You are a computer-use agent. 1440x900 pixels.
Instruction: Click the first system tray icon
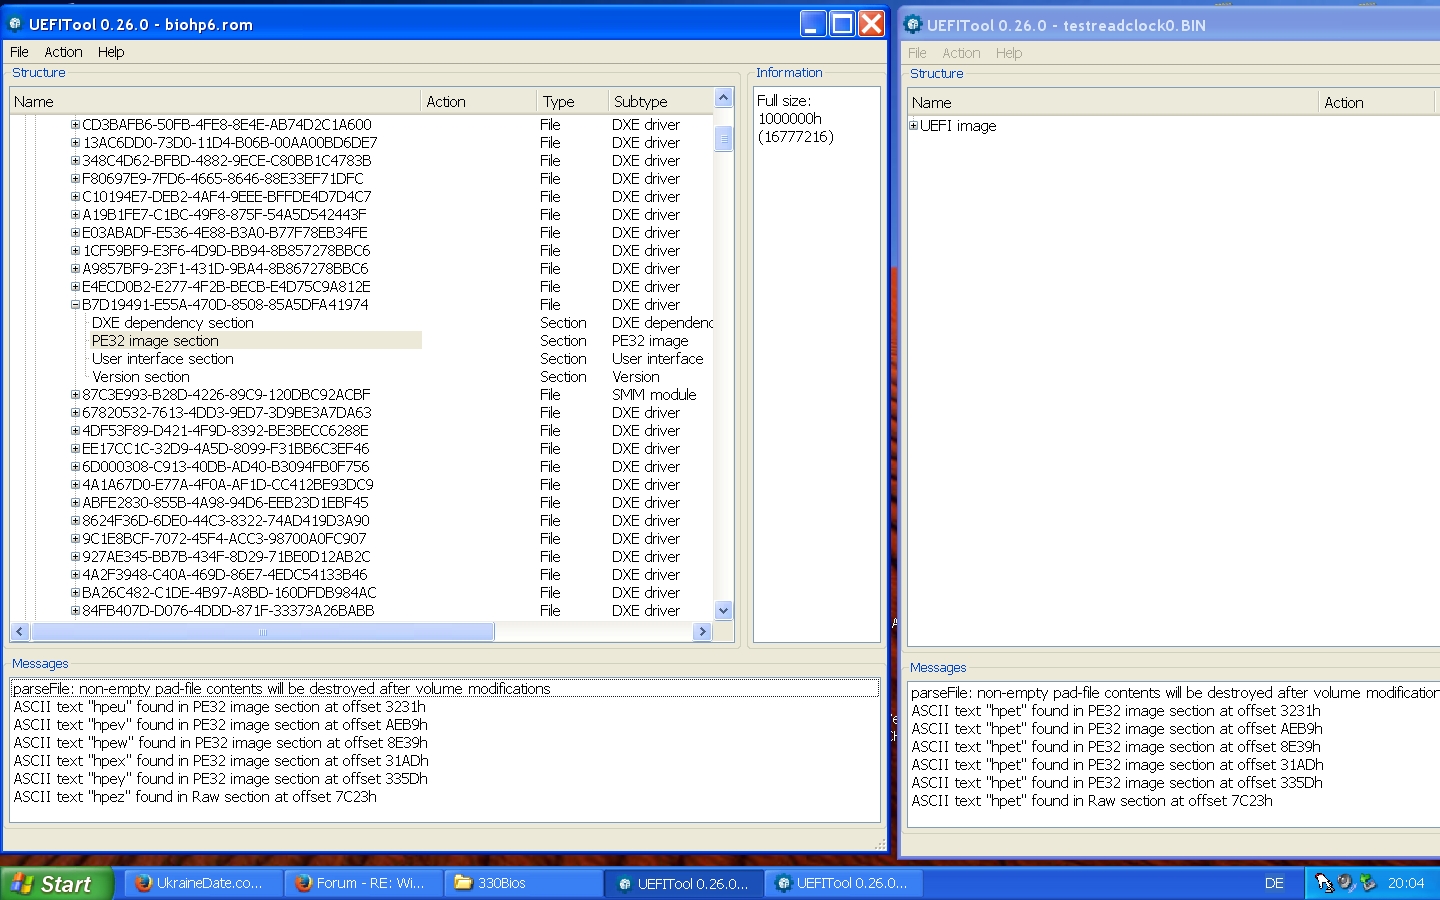click(x=1324, y=883)
